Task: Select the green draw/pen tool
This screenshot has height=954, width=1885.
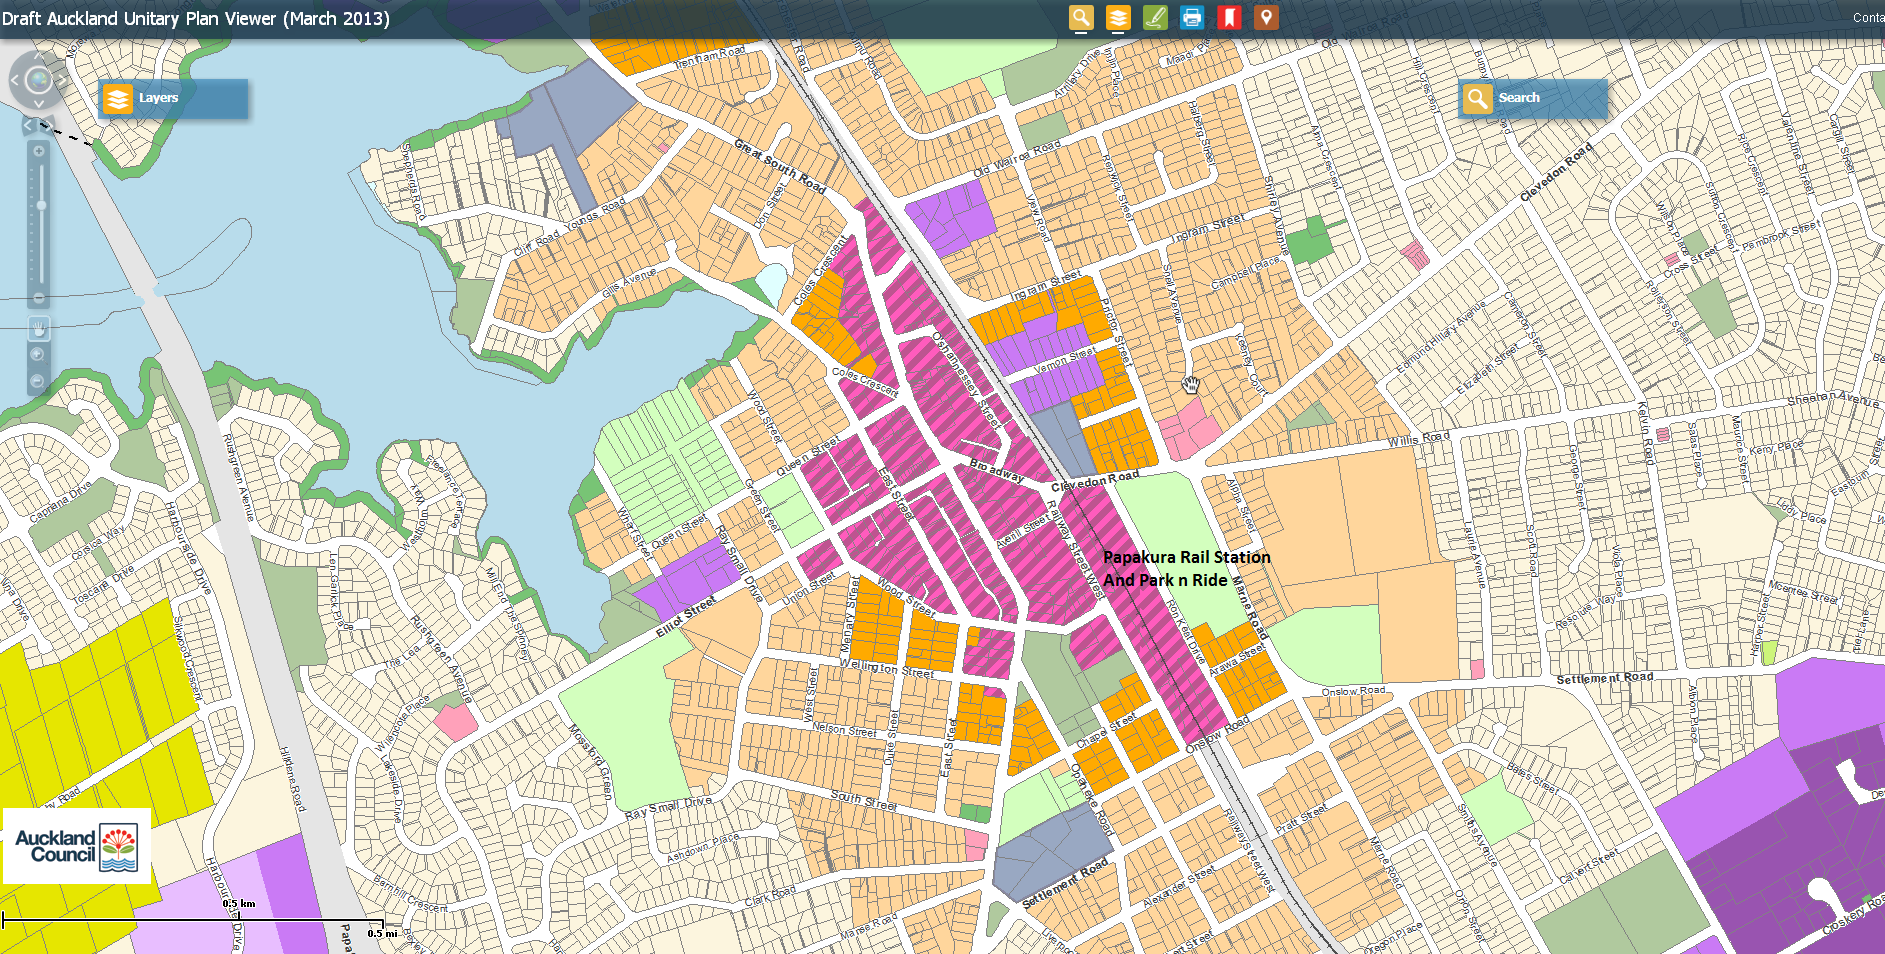Action: click(1155, 17)
